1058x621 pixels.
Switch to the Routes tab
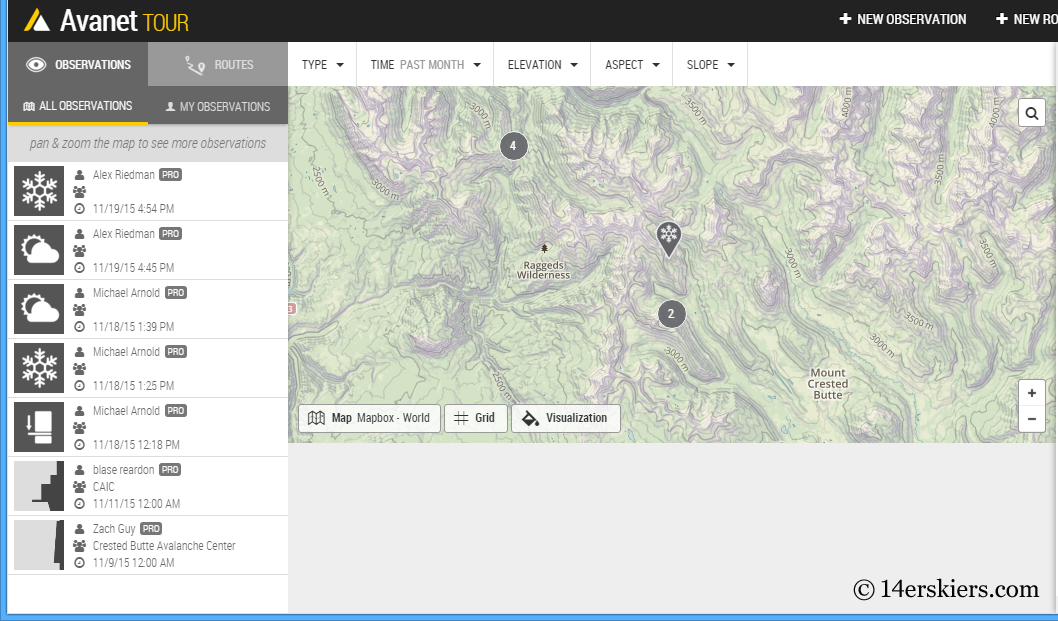click(x=218, y=64)
